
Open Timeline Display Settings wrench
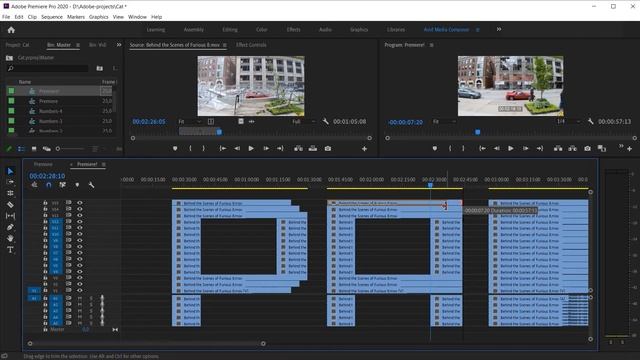tap(91, 185)
